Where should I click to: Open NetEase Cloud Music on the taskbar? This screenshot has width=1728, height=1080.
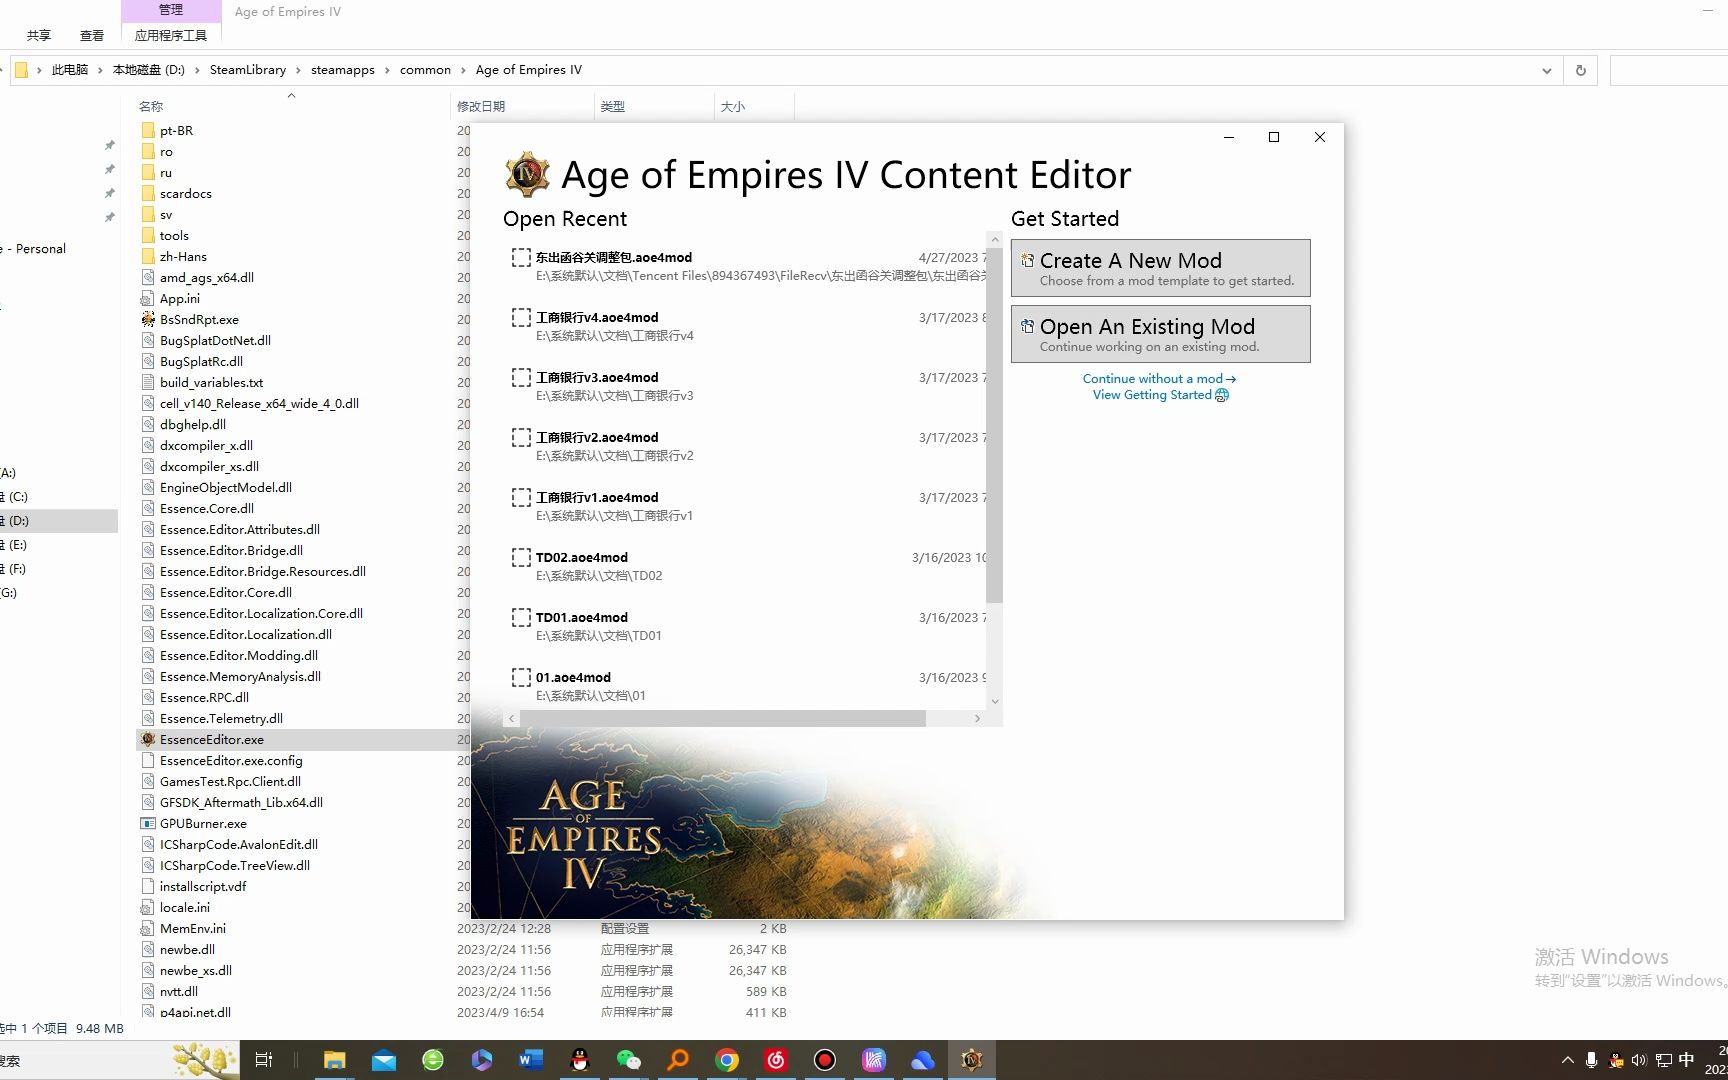(776, 1060)
